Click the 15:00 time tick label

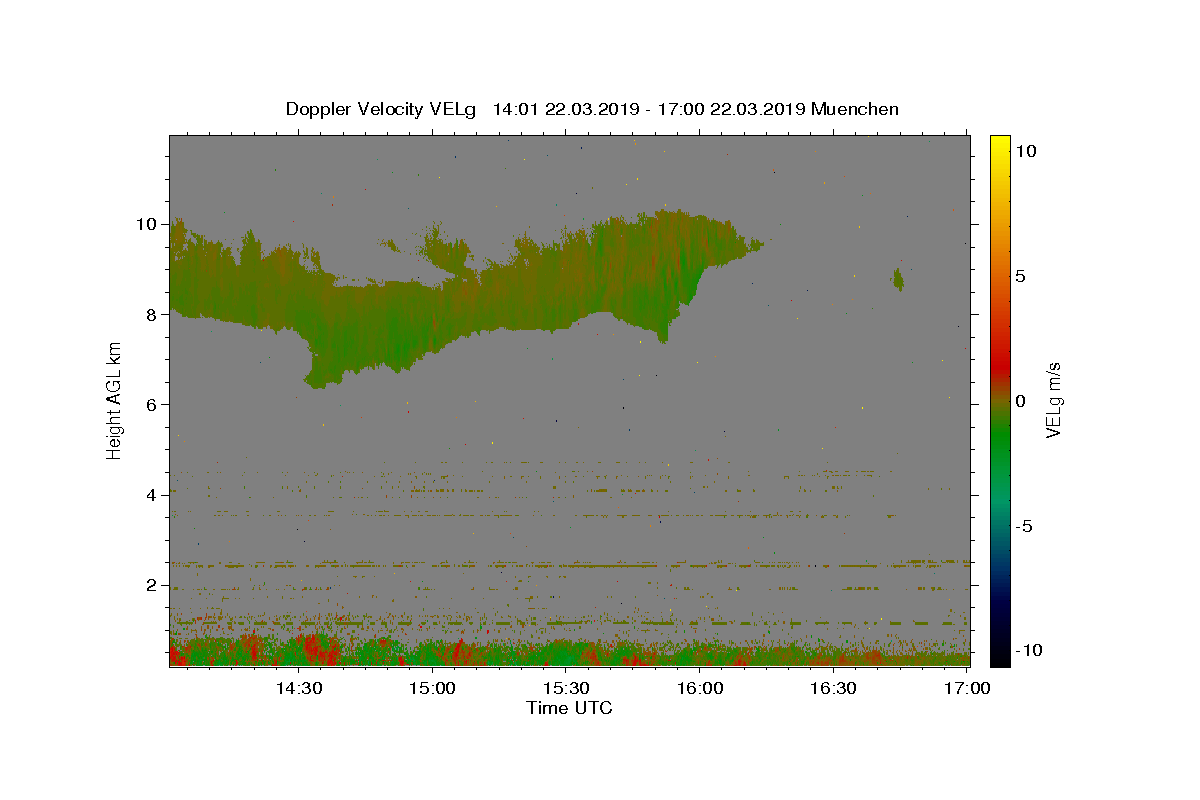(x=432, y=688)
